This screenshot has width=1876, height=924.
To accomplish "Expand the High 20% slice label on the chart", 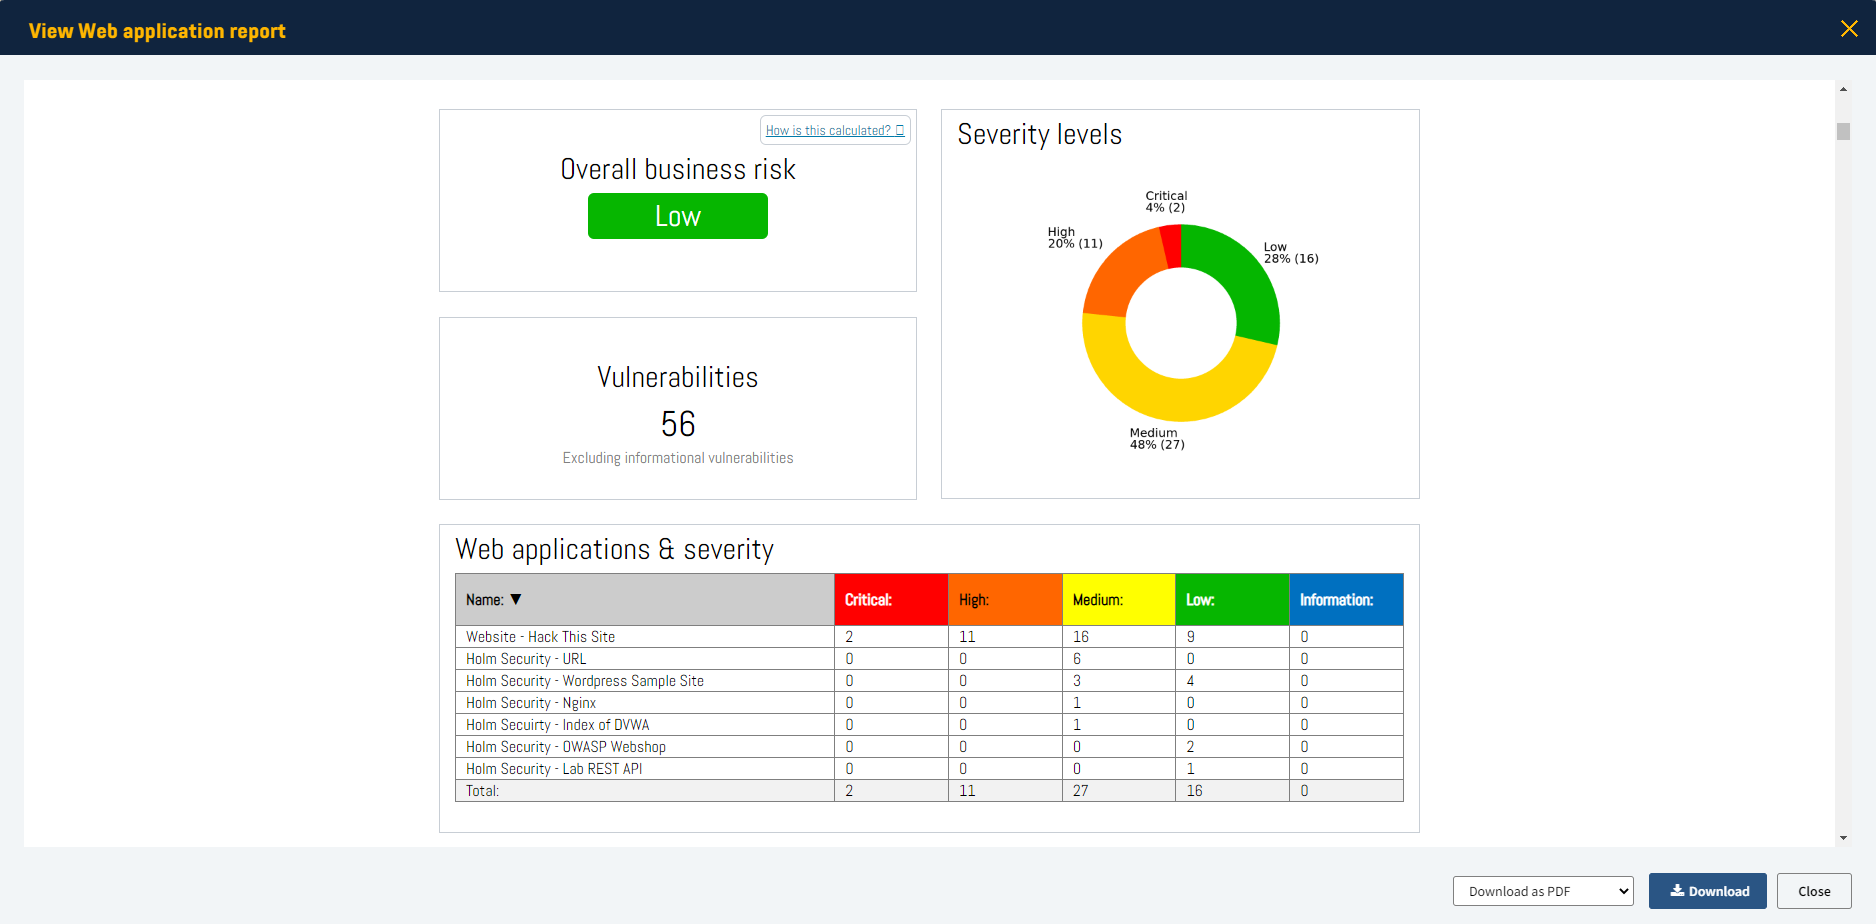I will click(x=1074, y=236).
